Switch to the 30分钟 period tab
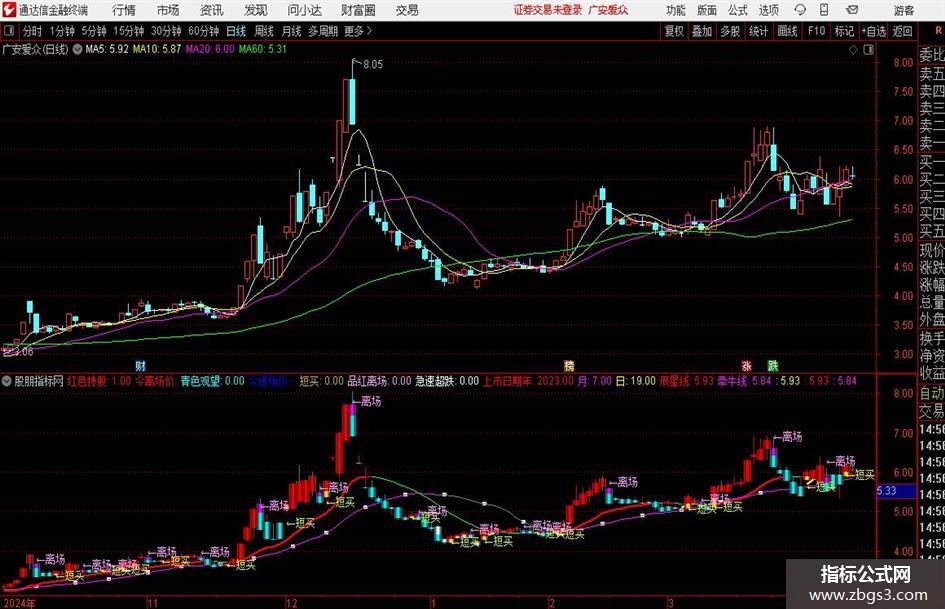Screen dimensions: 945x609 [x=166, y=31]
